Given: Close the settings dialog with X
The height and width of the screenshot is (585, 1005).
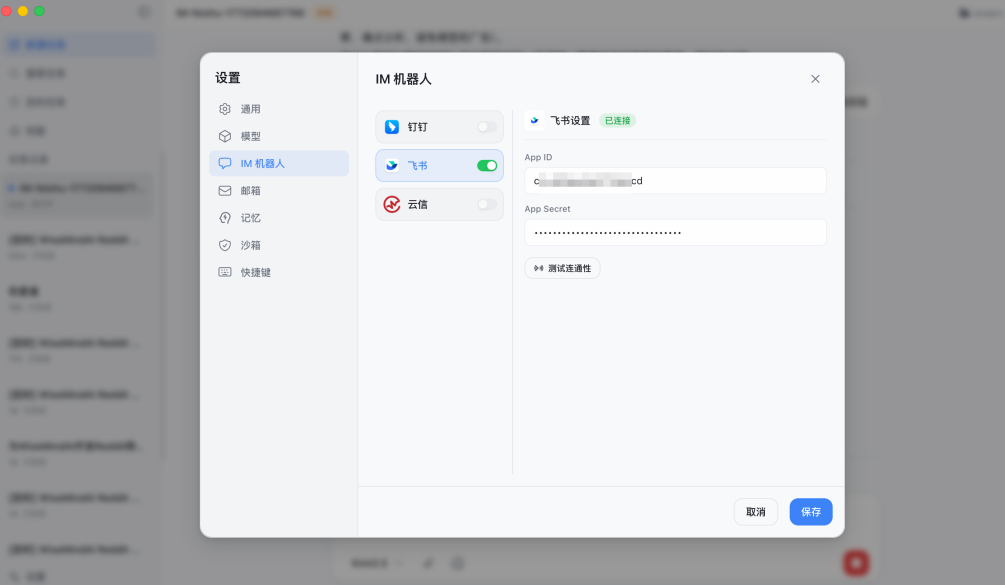Looking at the screenshot, I should point(815,79).
